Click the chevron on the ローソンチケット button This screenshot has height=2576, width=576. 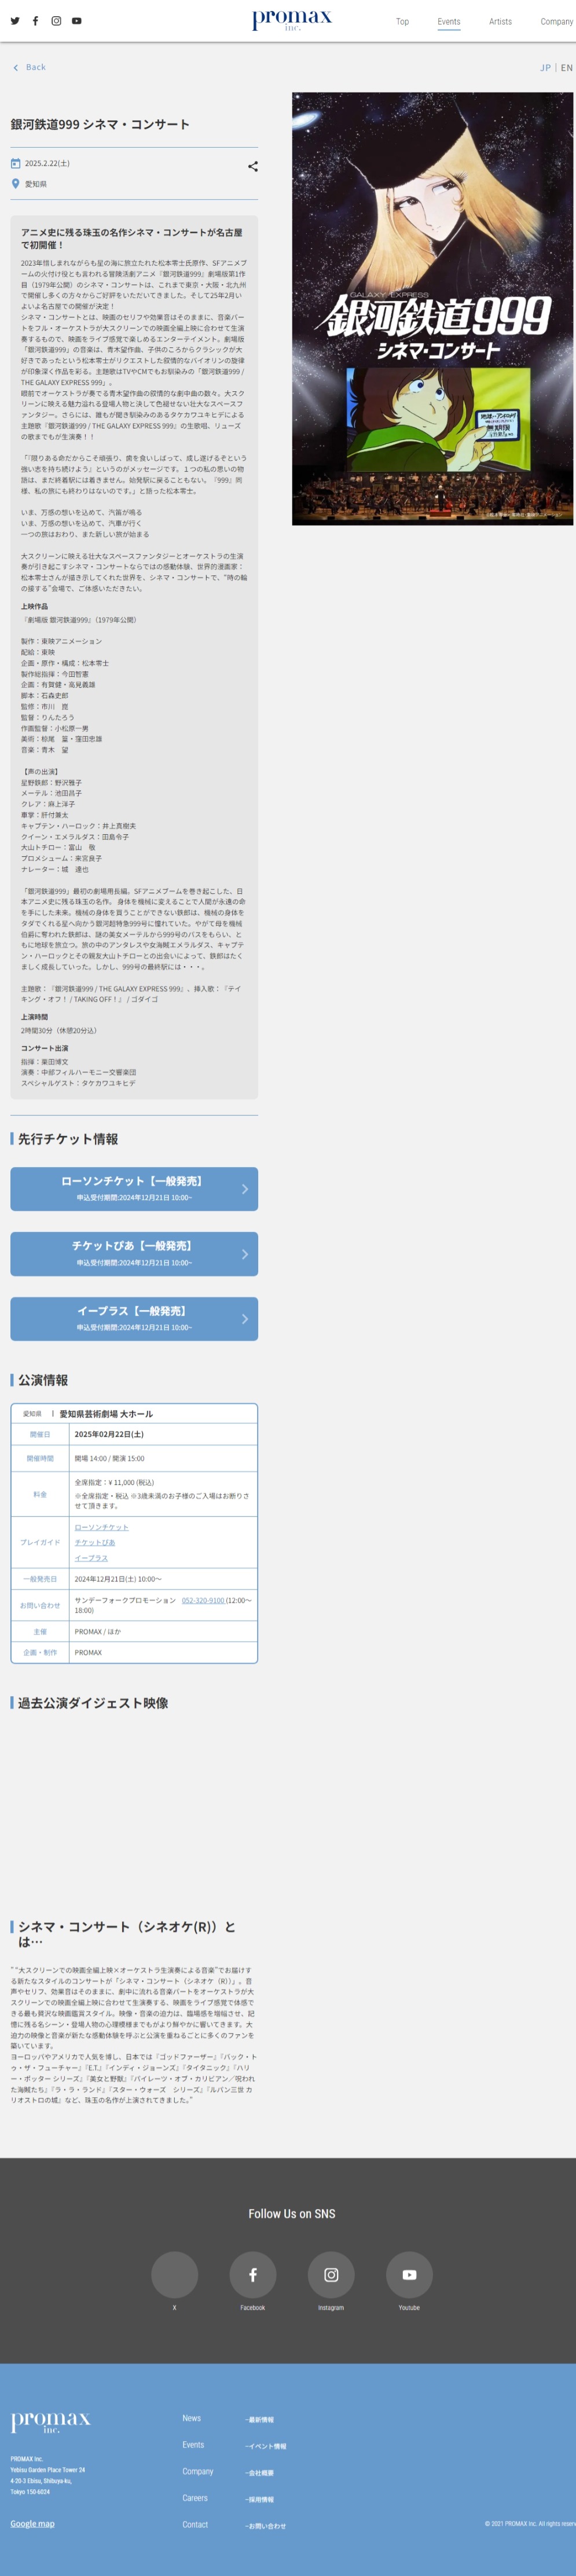point(245,1189)
